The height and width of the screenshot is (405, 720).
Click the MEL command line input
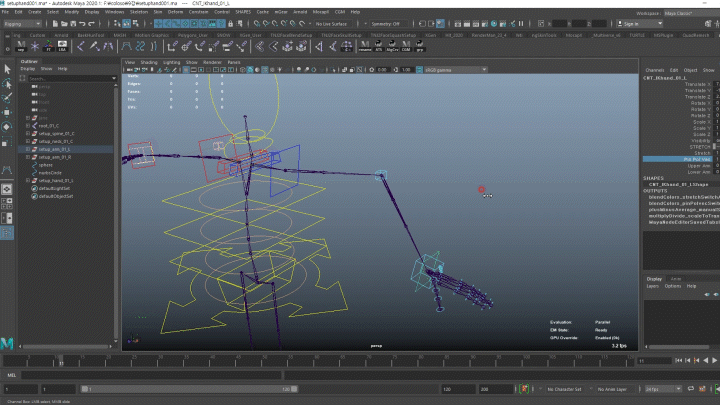coord(151,375)
